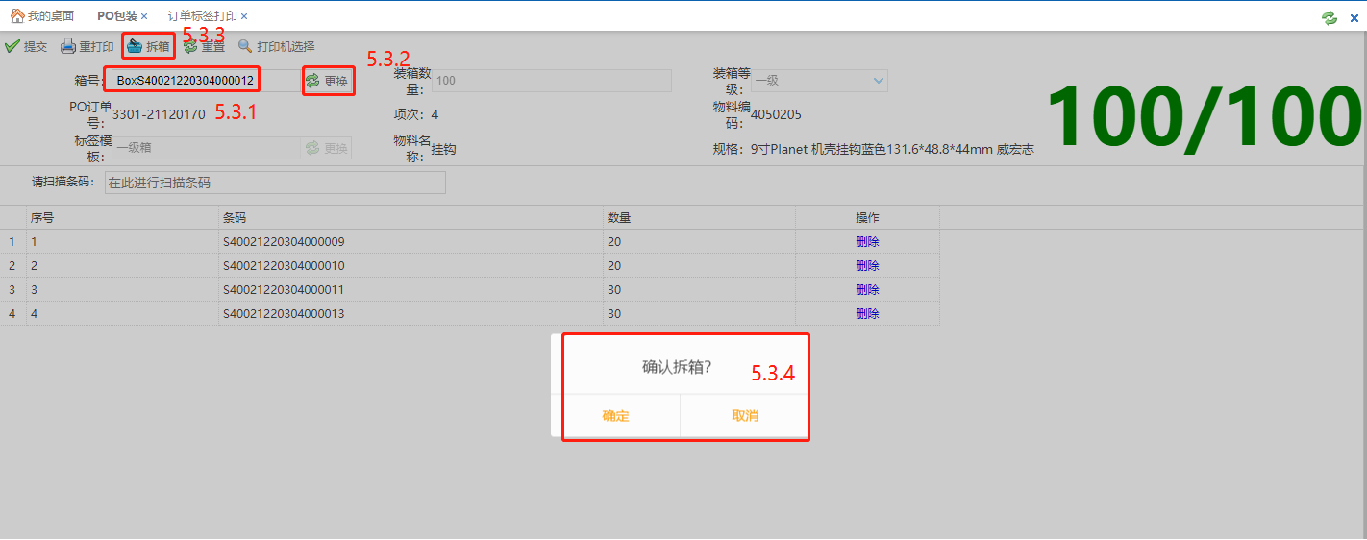This screenshot has height=540, width=1367.
Task: Confirm unpacking with 确定 button
Action: (x=616, y=416)
